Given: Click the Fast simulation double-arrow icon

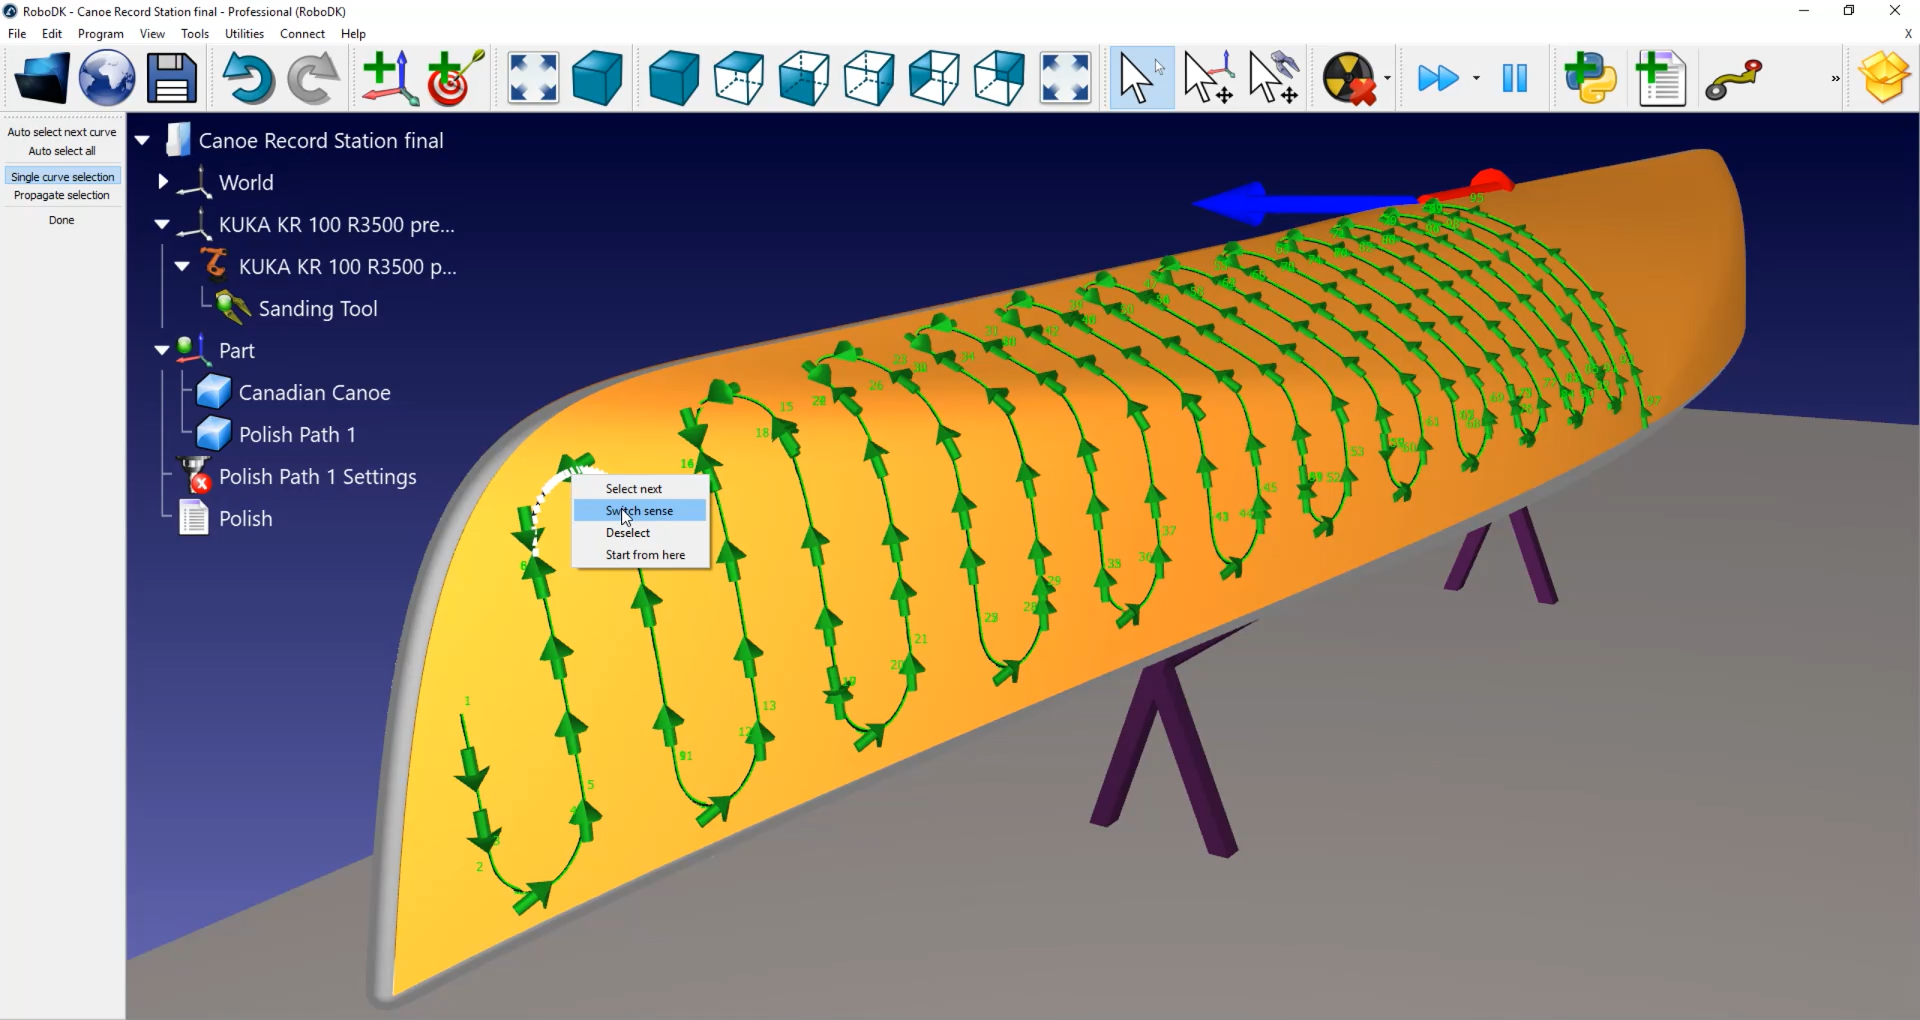Looking at the screenshot, I should [1438, 78].
